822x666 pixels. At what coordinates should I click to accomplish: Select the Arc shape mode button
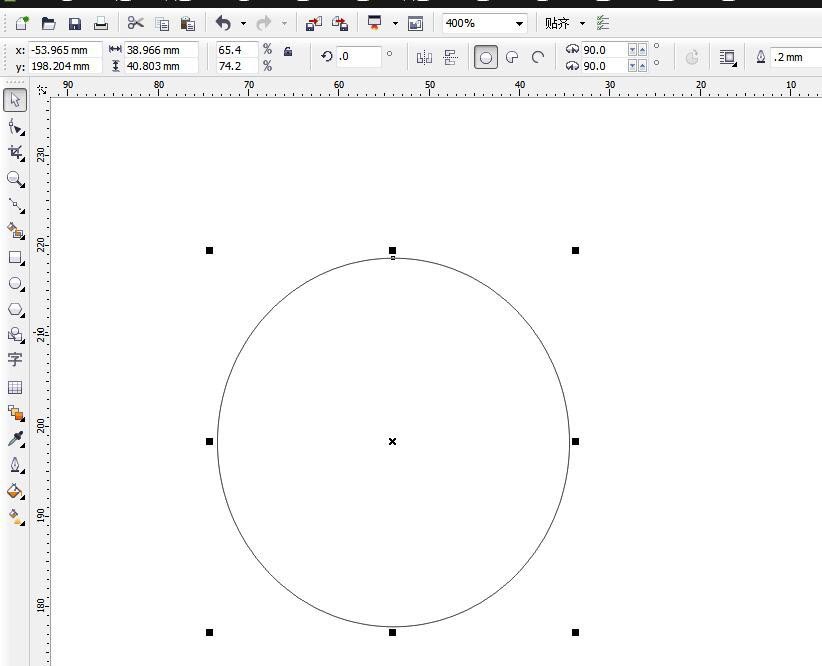pos(538,57)
